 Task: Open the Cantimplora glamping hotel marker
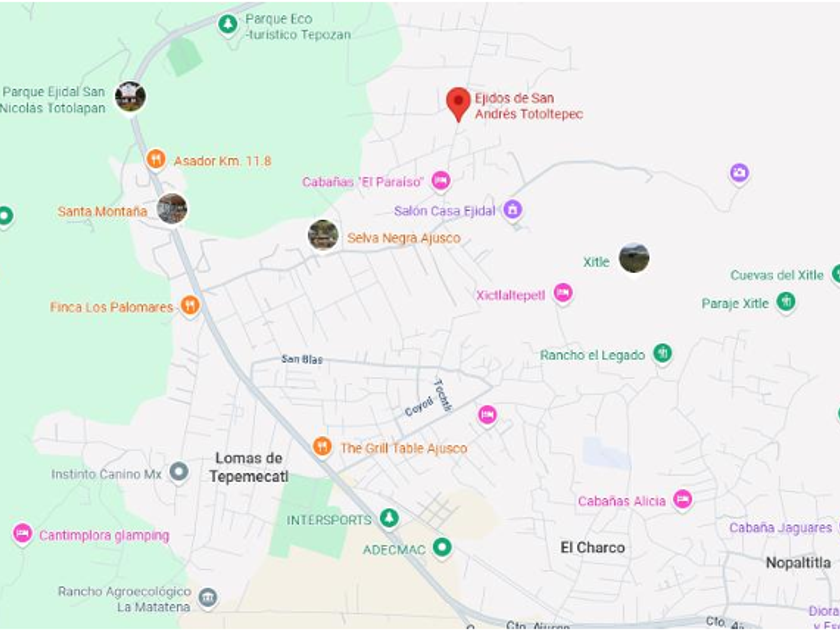(x=22, y=534)
